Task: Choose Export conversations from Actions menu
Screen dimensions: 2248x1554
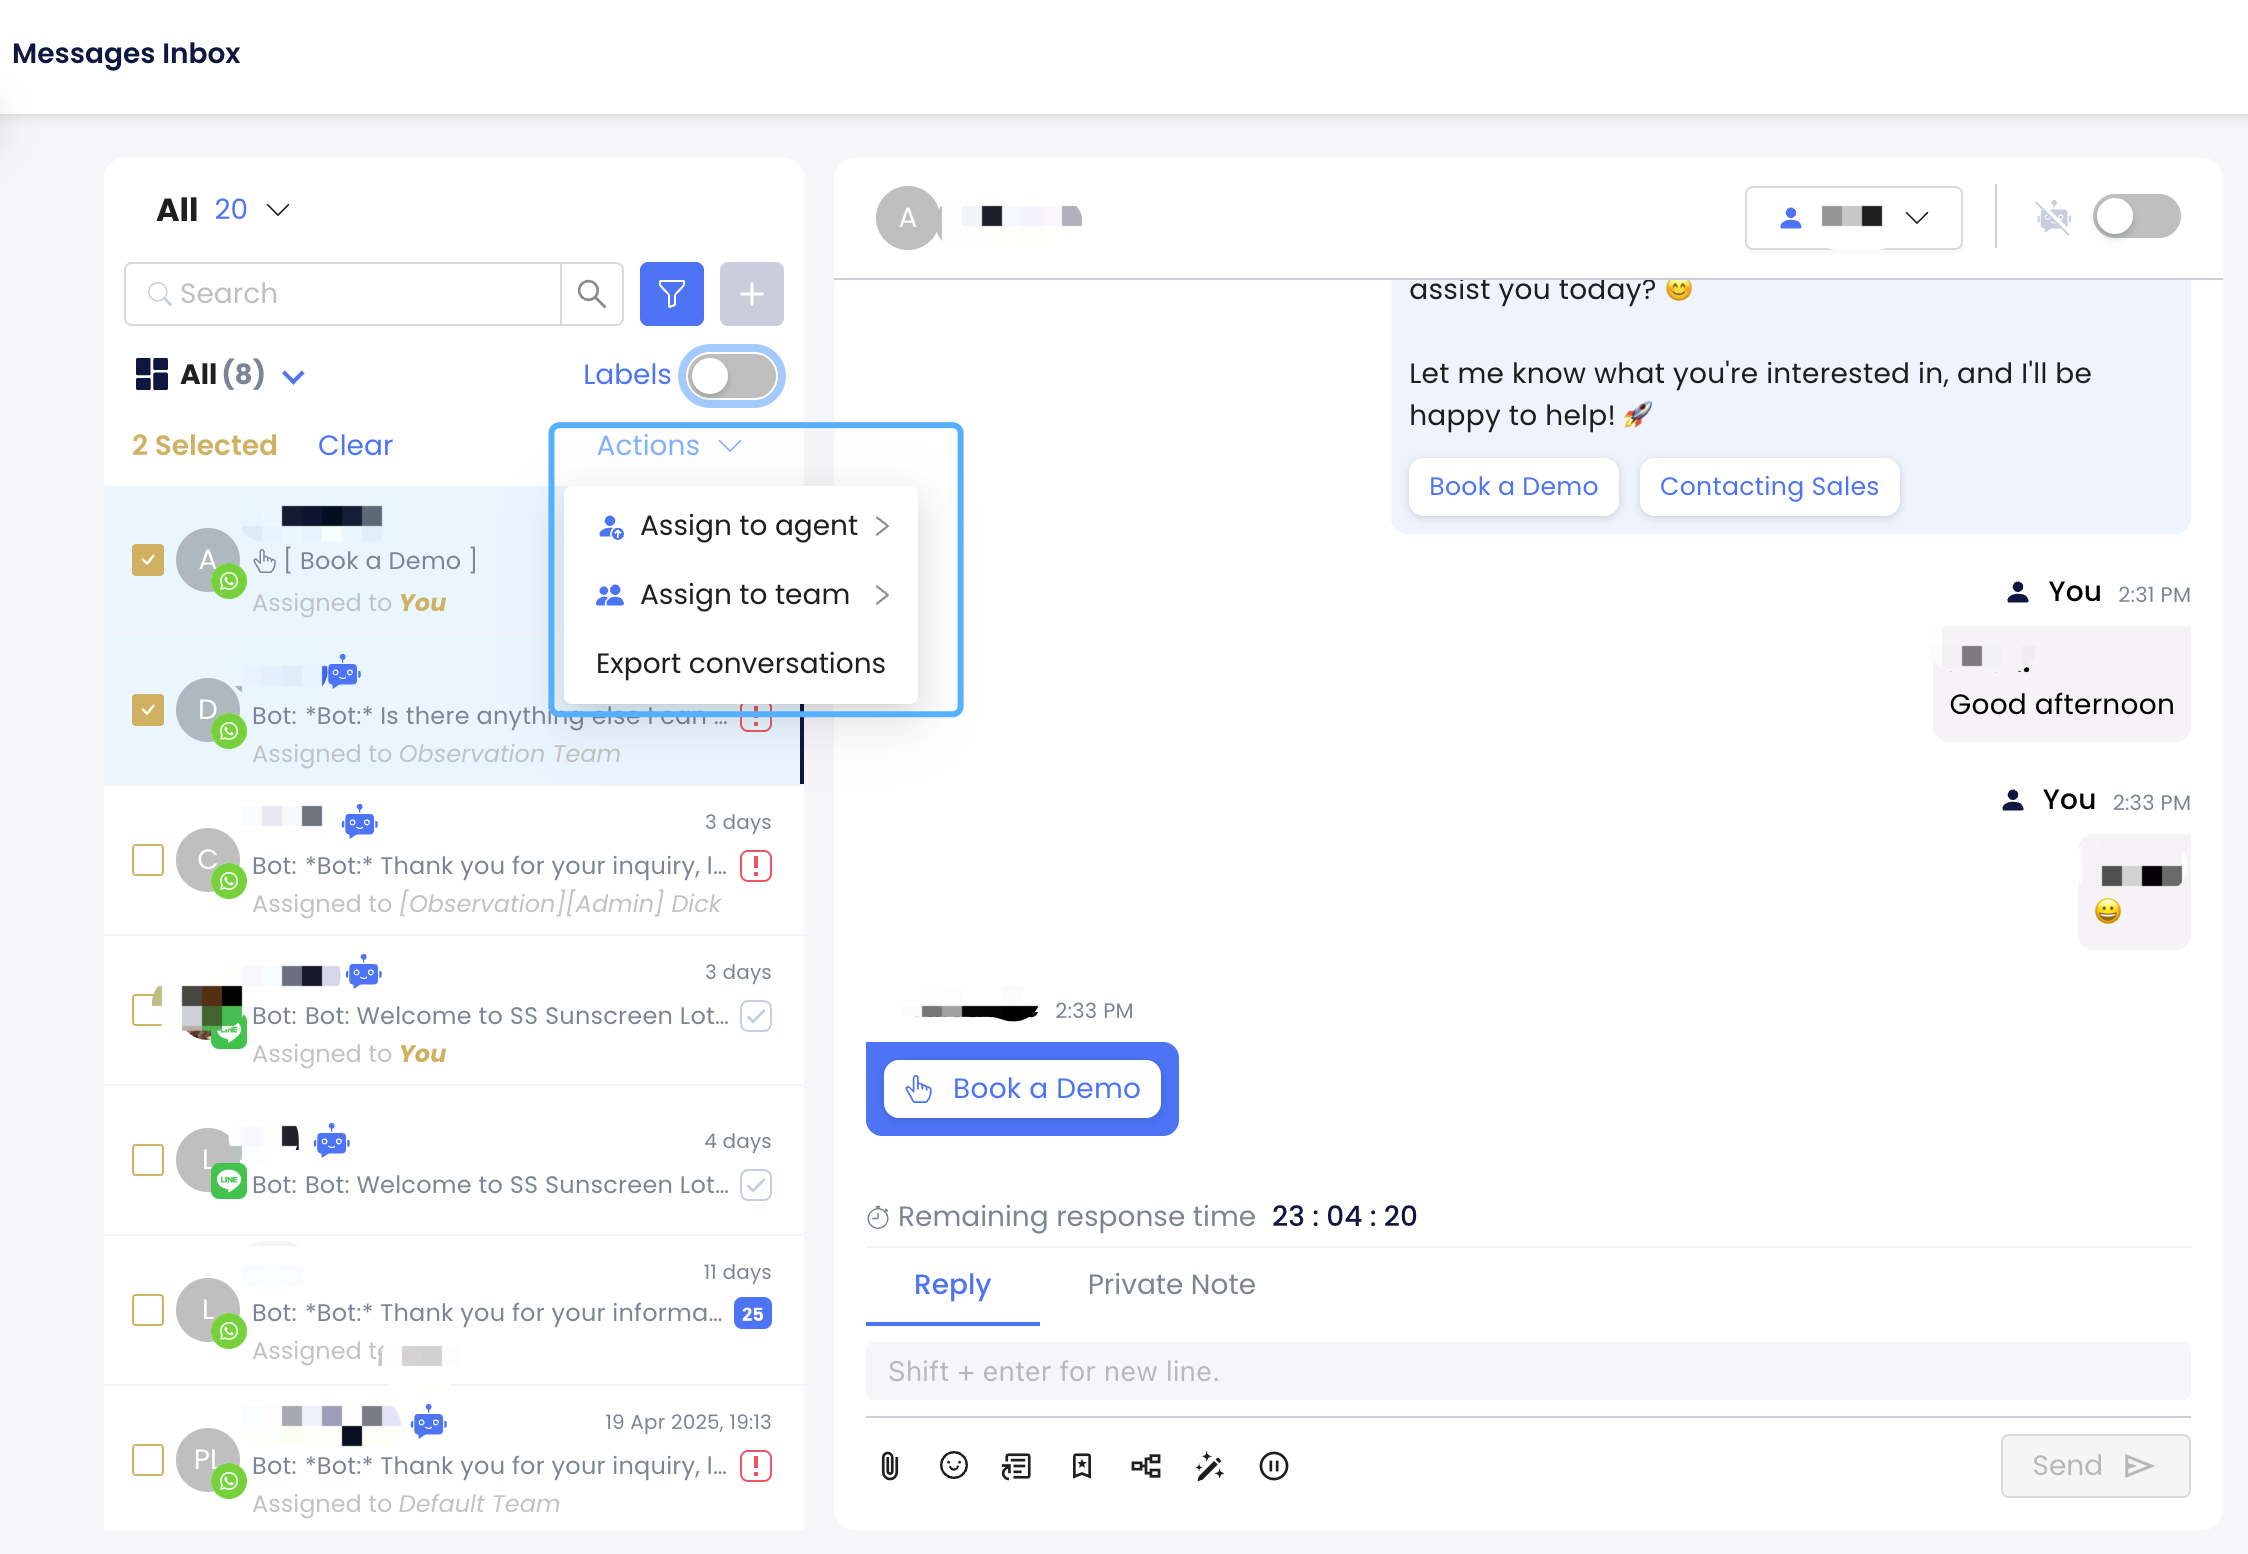Action: coord(740,664)
